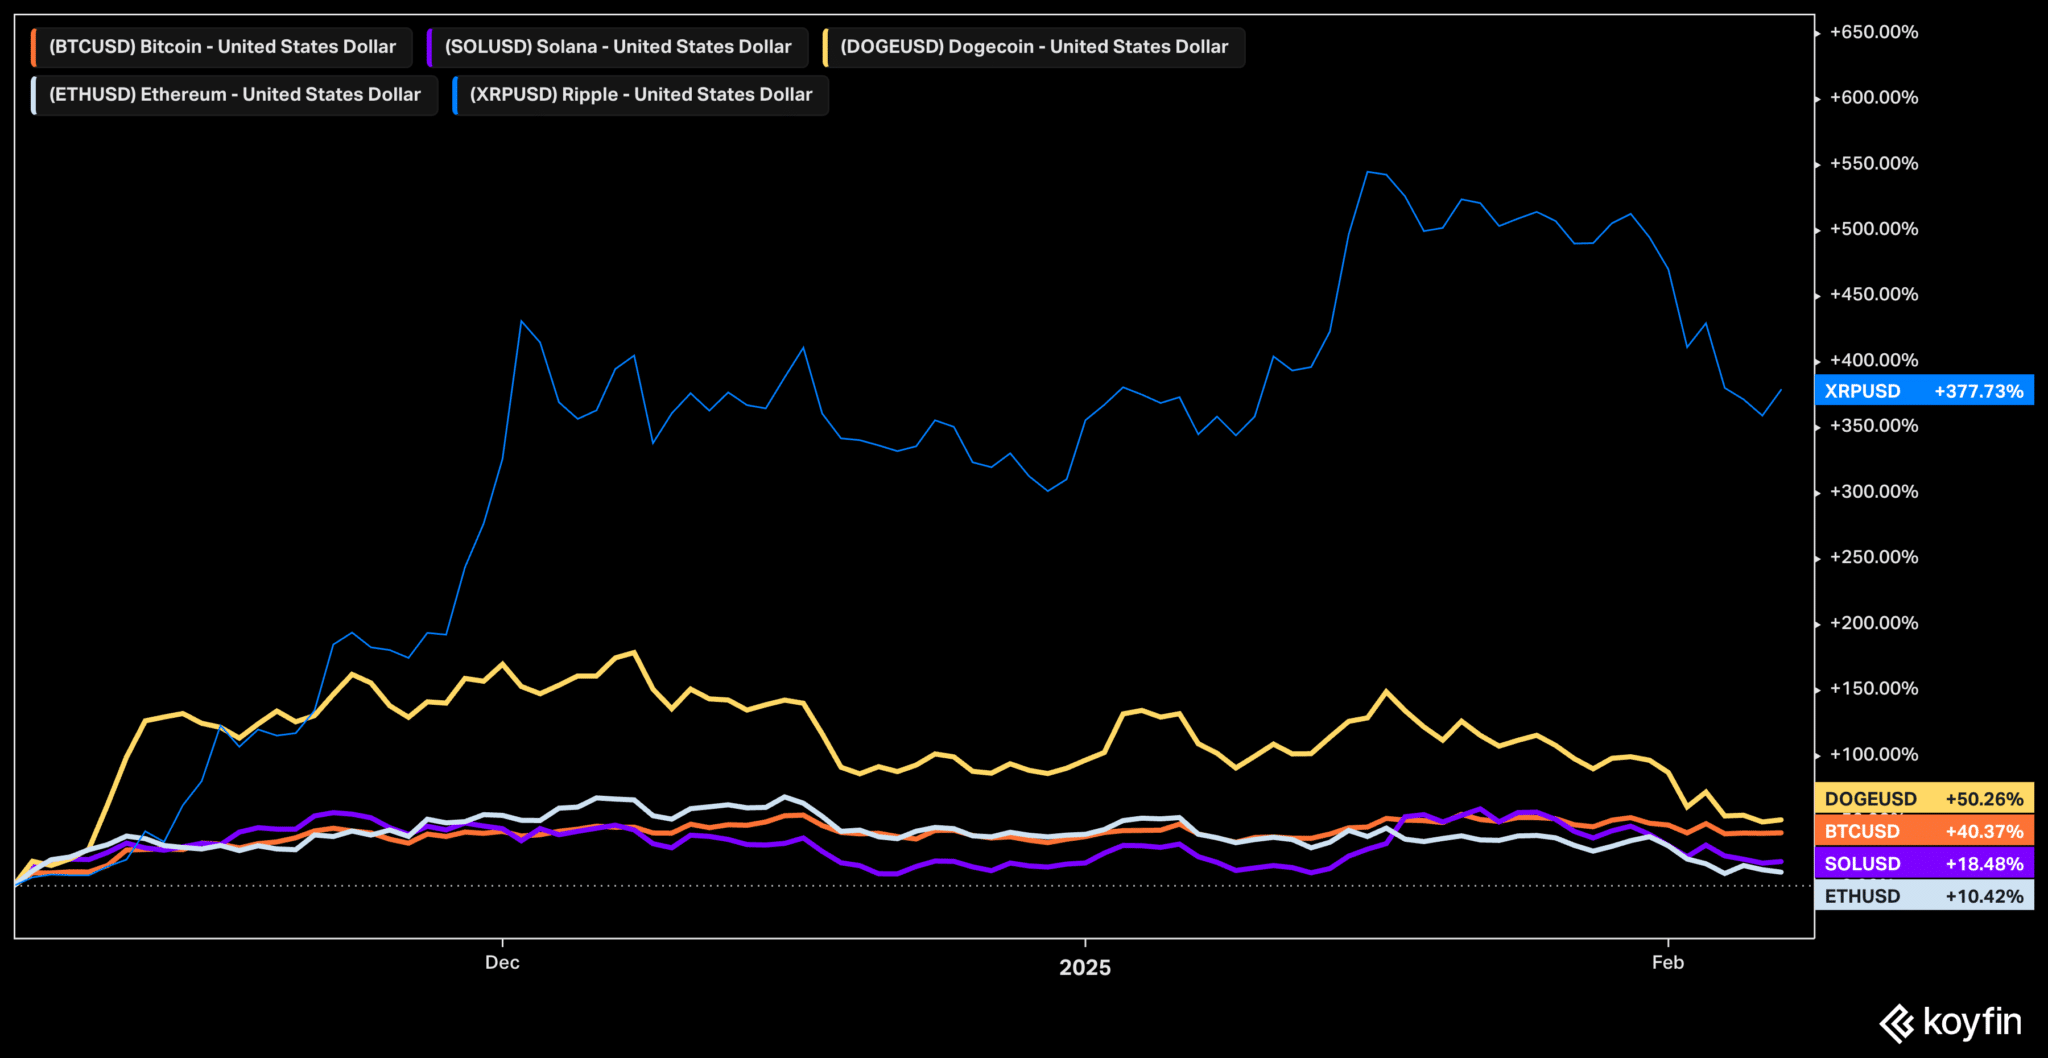Click the Koyfin logo icon
This screenshot has width=2048, height=1058.
[x=1897, y=1024]
